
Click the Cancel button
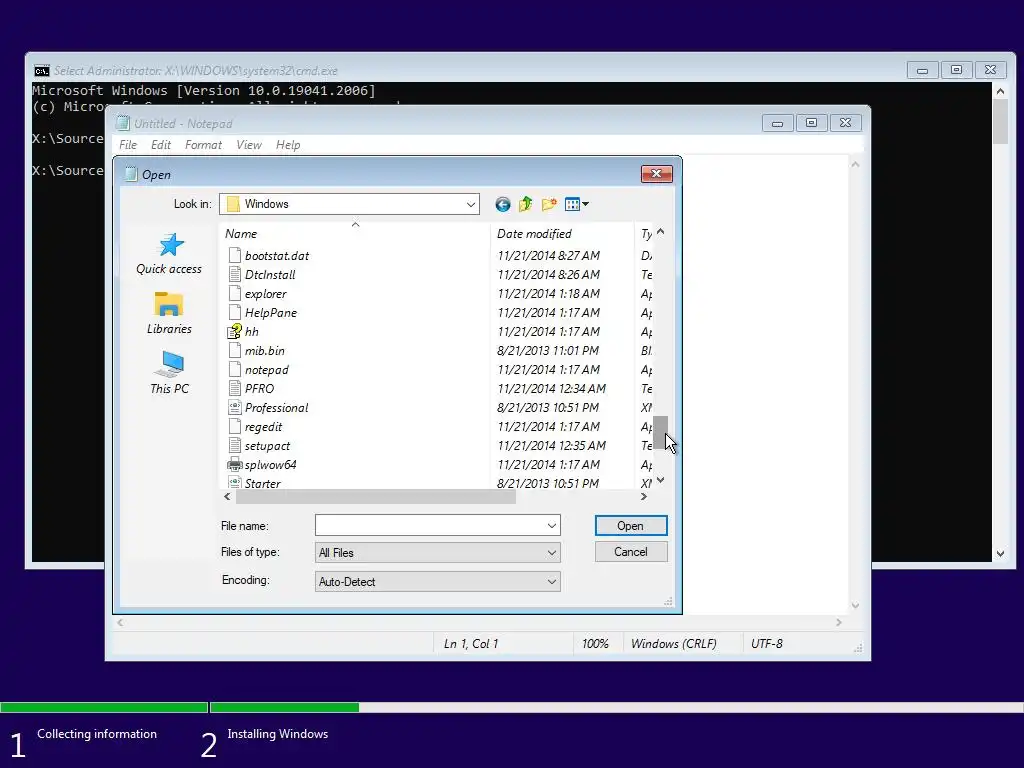pyautogui.click(x=631, y=552)
